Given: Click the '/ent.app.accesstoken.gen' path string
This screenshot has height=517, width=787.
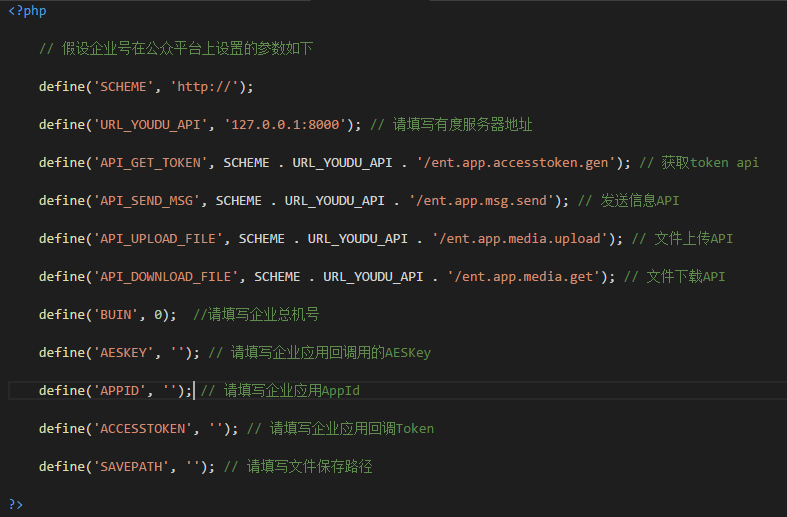Looking at the screenshot, I should (516, 163).
